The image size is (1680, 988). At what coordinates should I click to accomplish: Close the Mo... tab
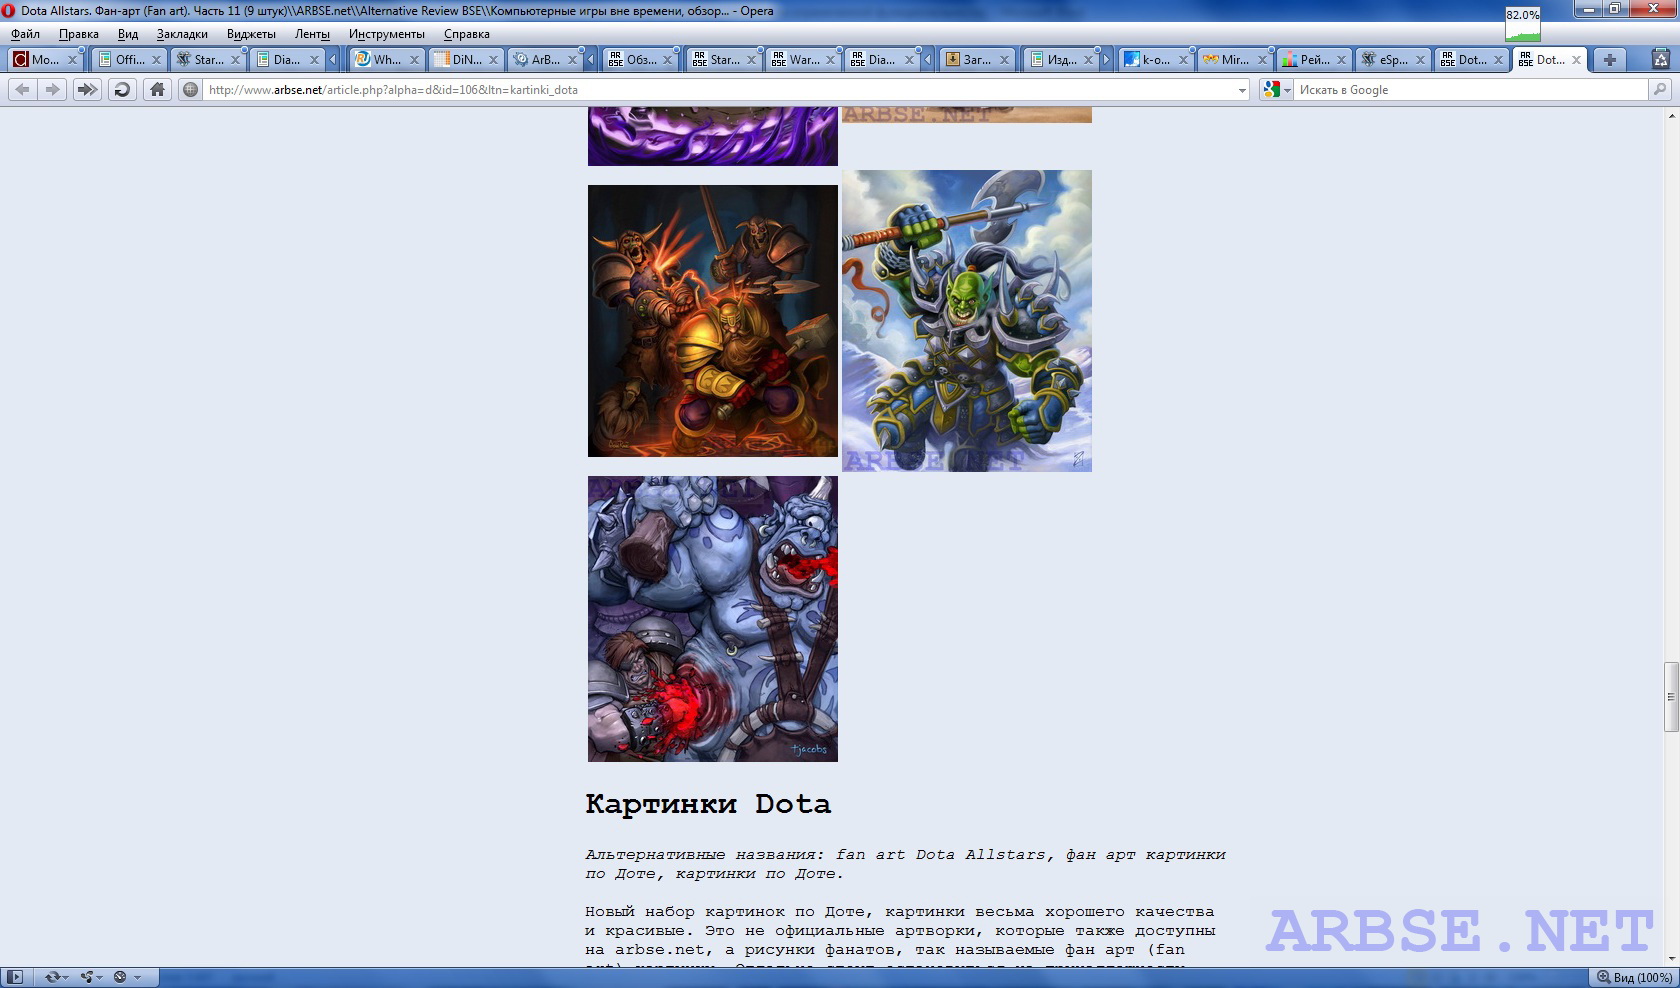[x=72, y=60]
